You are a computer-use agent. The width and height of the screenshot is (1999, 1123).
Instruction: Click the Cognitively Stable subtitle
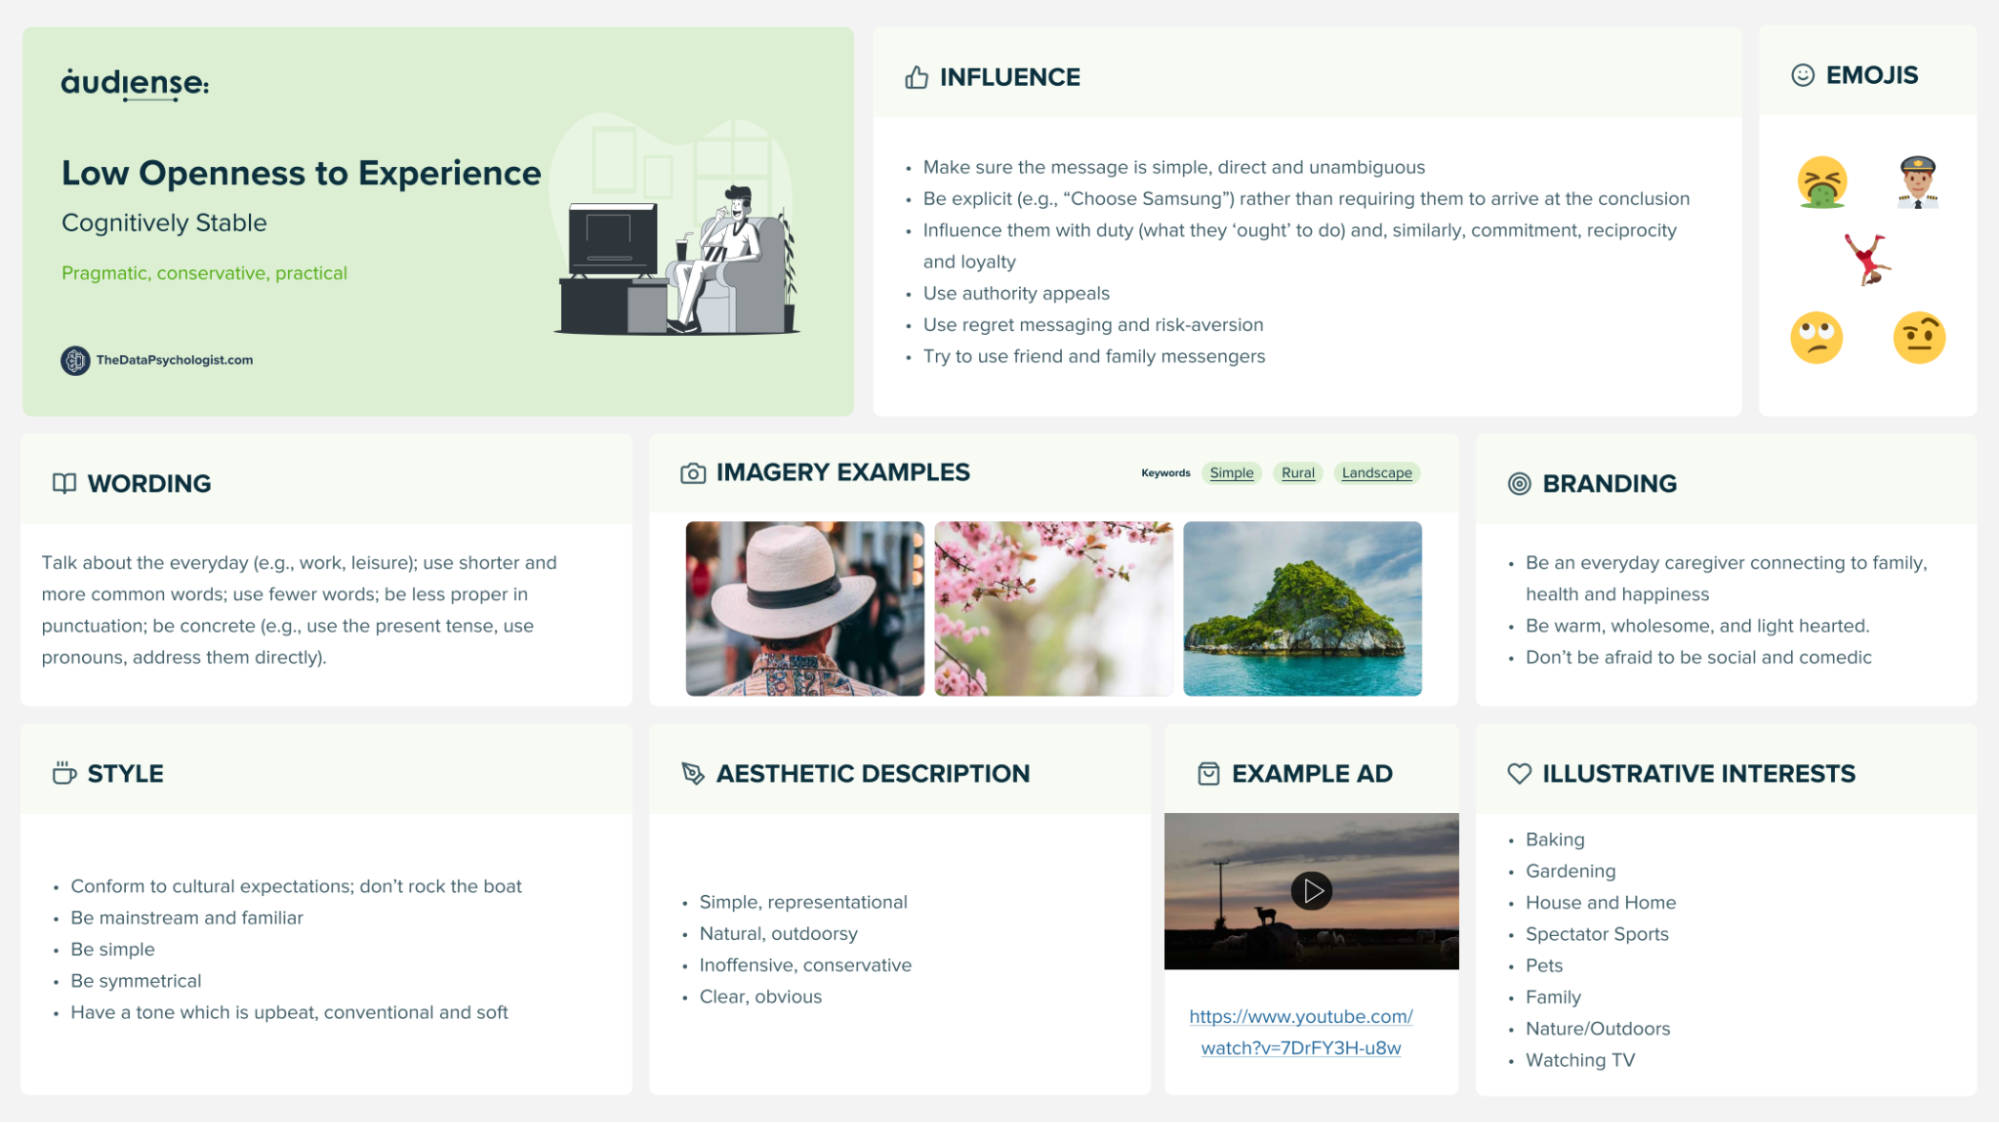pyautogui.click(x=164, y=223)
